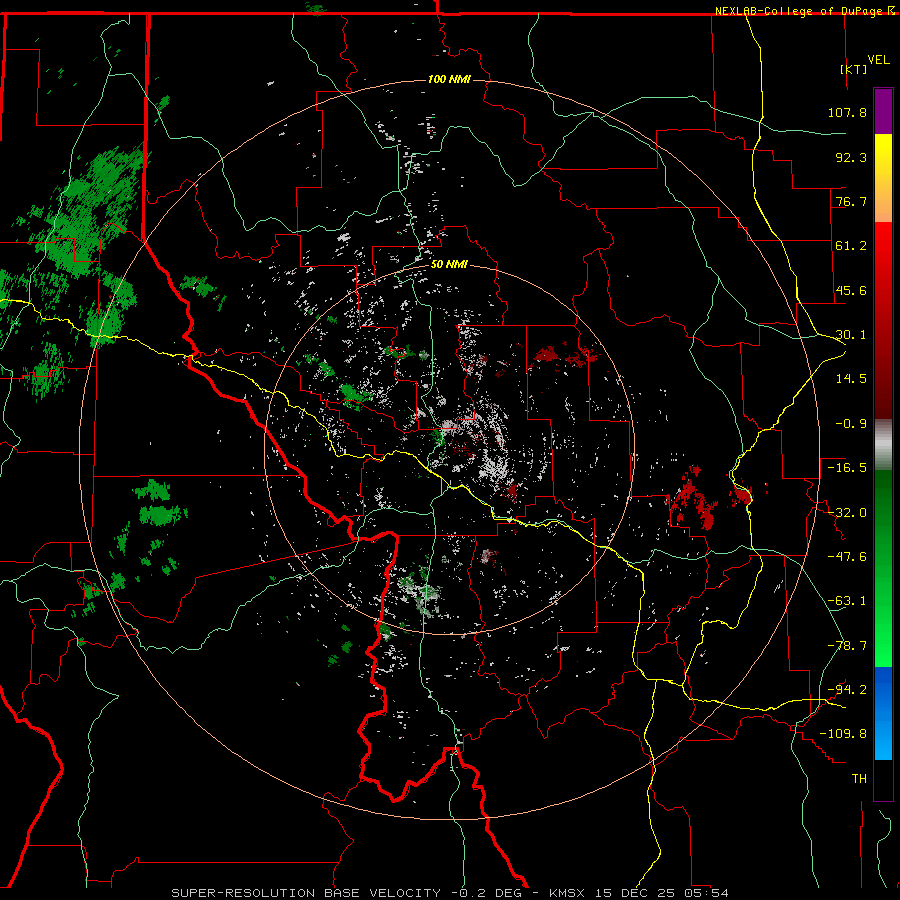This screenshot has width=900, height=900.
Task: Click the SUPER-RESOLUTION BASE VELOCITY caption
Action: 306,893
